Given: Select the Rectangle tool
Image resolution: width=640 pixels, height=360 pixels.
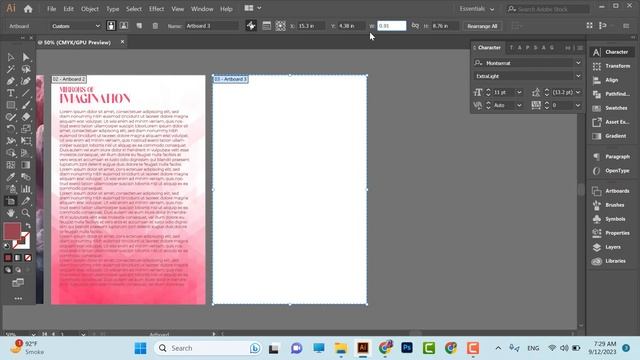Looking at the screenshot, I should (11, 105).
